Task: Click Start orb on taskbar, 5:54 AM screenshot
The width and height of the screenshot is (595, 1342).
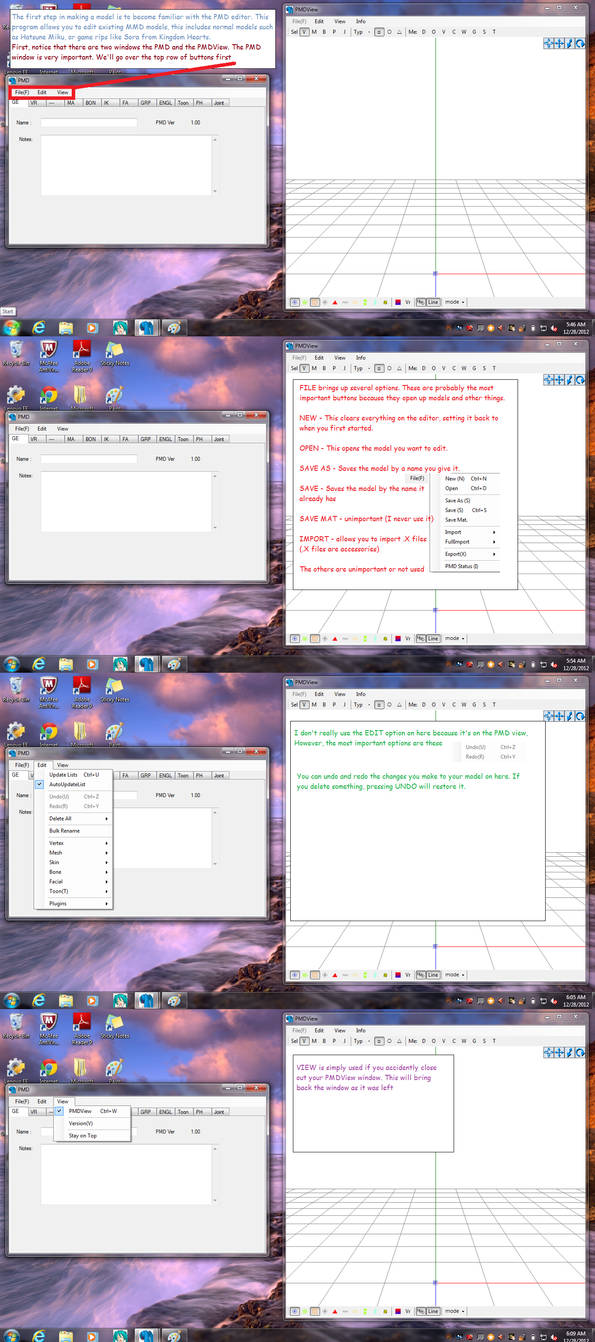Action: click(x=11, y=664)
